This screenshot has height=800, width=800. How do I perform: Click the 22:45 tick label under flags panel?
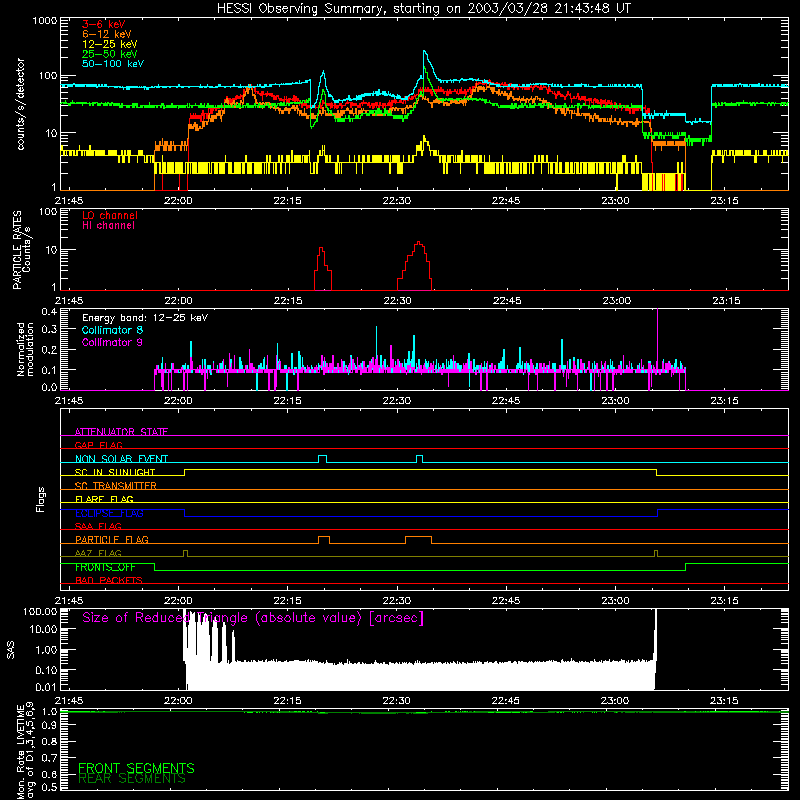click(x=506, y=601)
